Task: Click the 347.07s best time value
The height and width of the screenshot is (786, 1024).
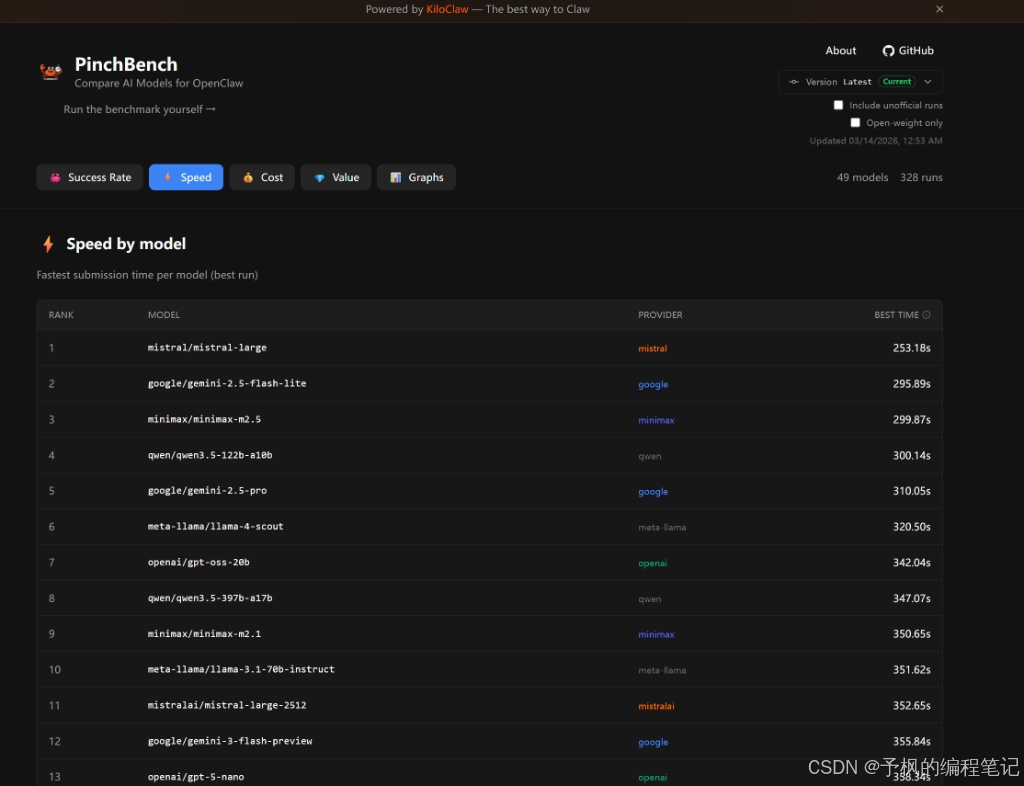Action: coord(912,599)
